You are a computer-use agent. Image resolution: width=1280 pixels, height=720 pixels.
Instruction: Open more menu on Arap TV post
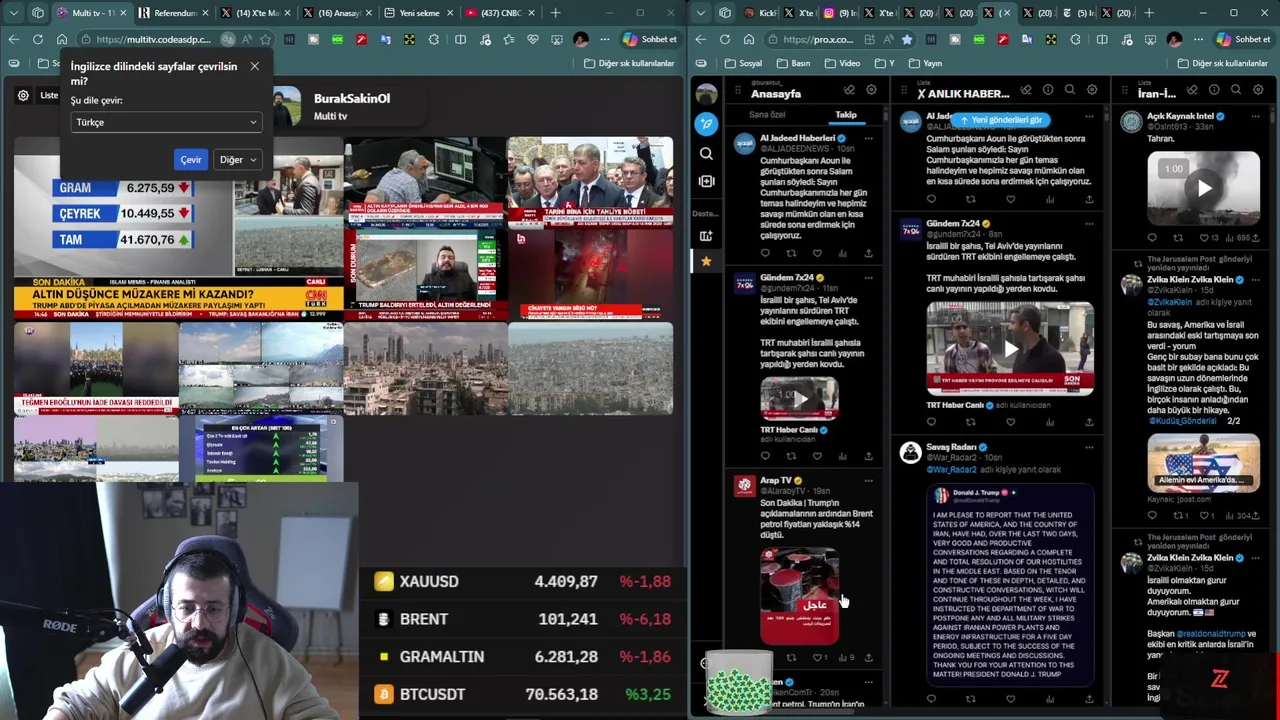point(868,481)
